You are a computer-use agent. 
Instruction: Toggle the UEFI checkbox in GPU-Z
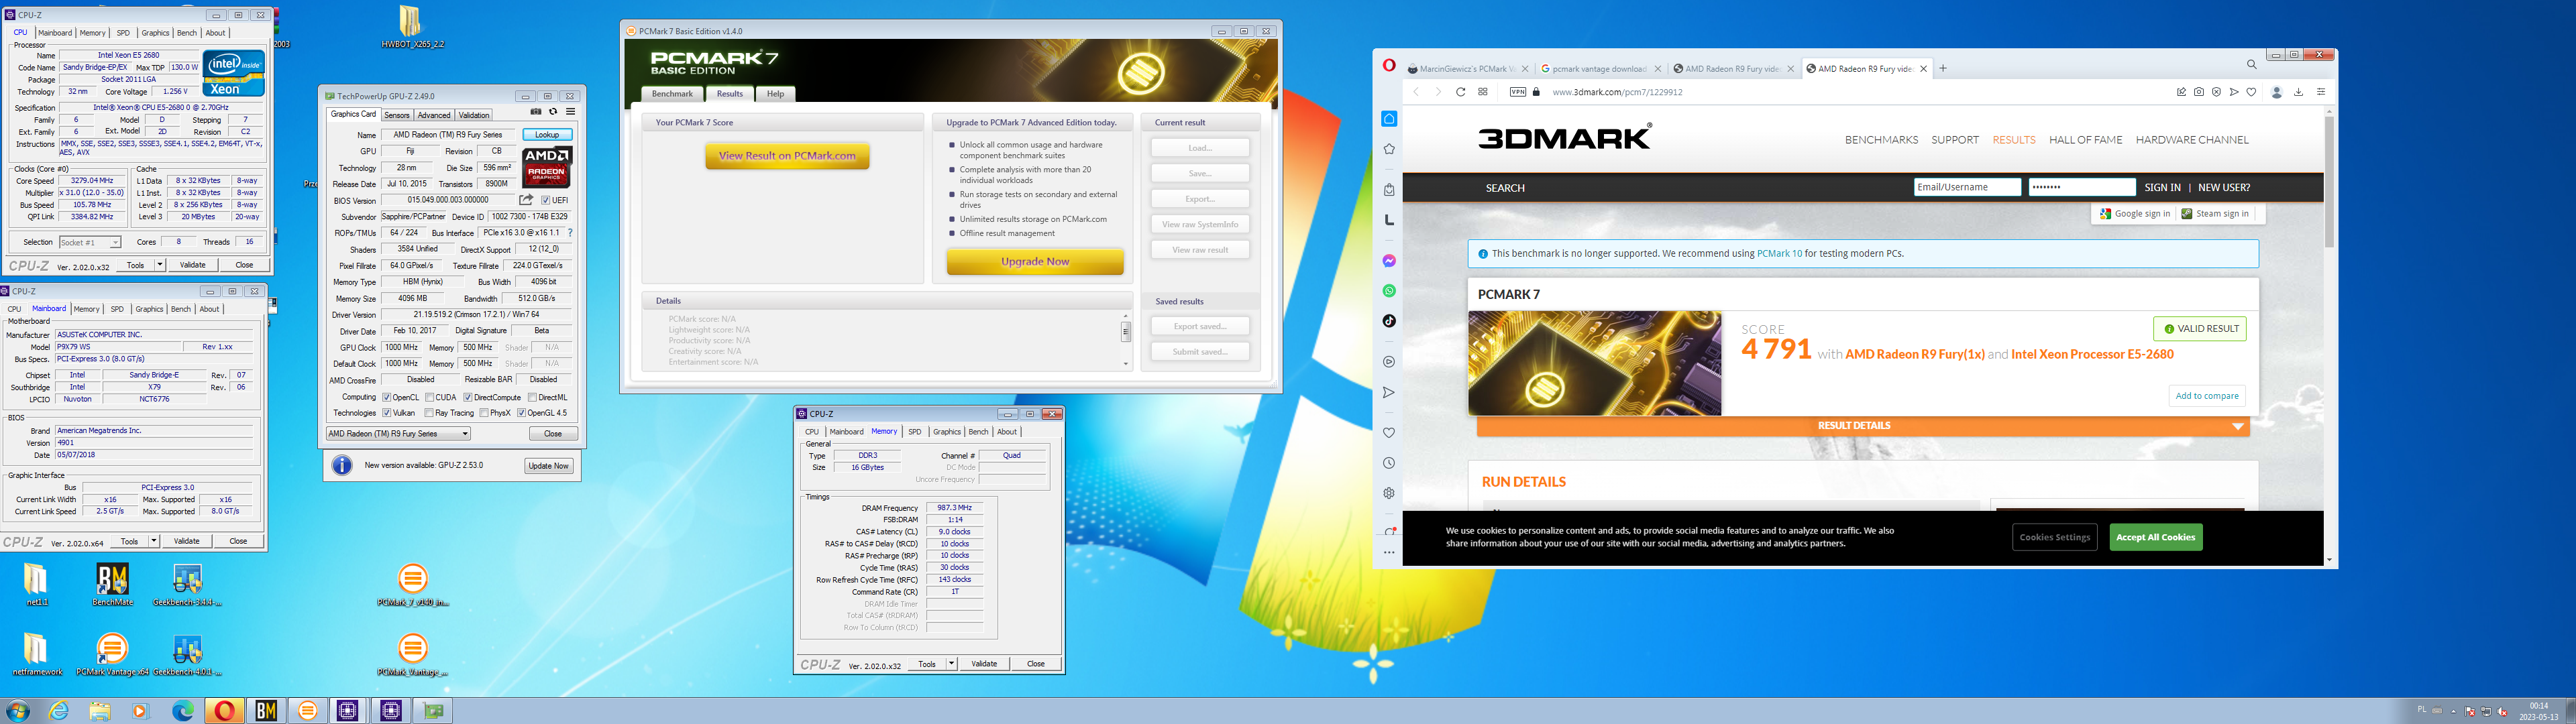click(545, 200)
